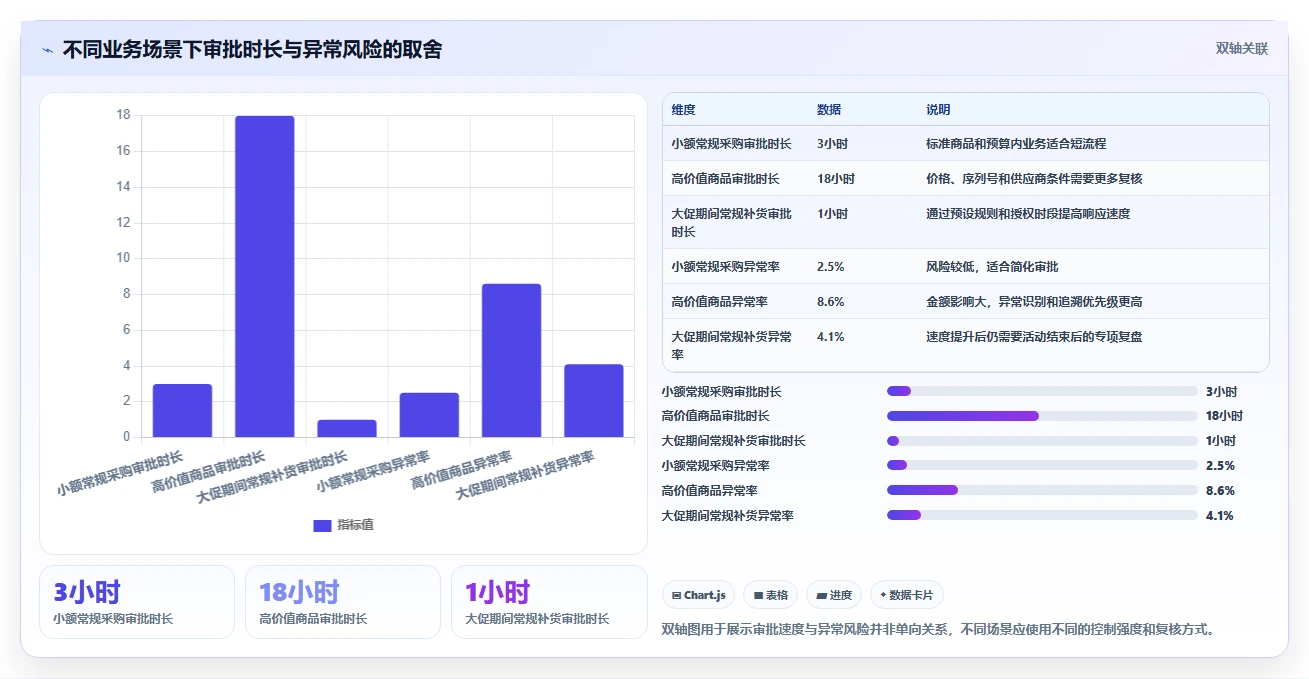This screenshot has height=679, width=1309.
Task: Click the 3小时 stat card for 小额常规采购审批时长
Action: (x=137, y=602)
